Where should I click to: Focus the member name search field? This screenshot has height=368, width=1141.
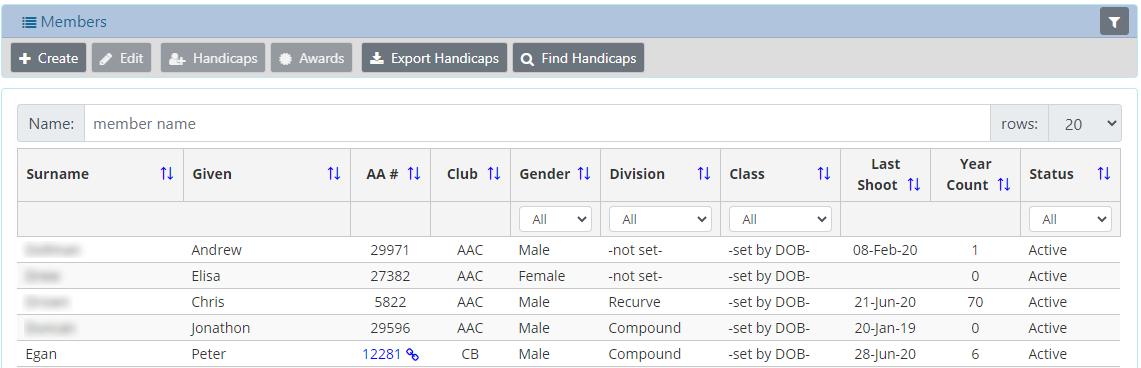click(537, 124)
